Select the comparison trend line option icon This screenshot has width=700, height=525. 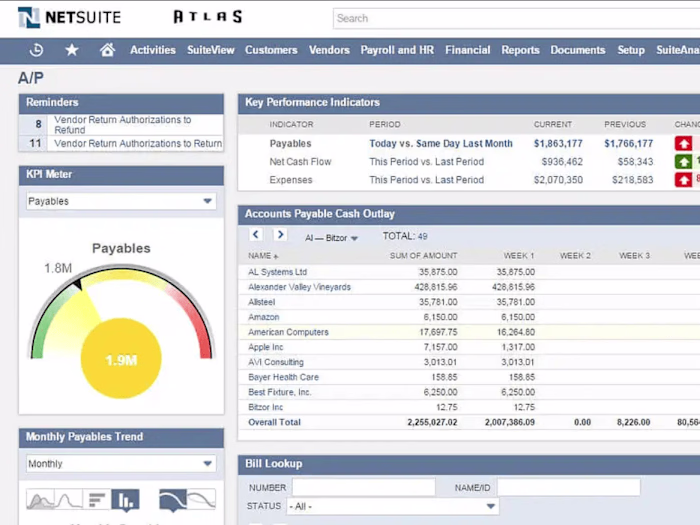tap(201, 499)
